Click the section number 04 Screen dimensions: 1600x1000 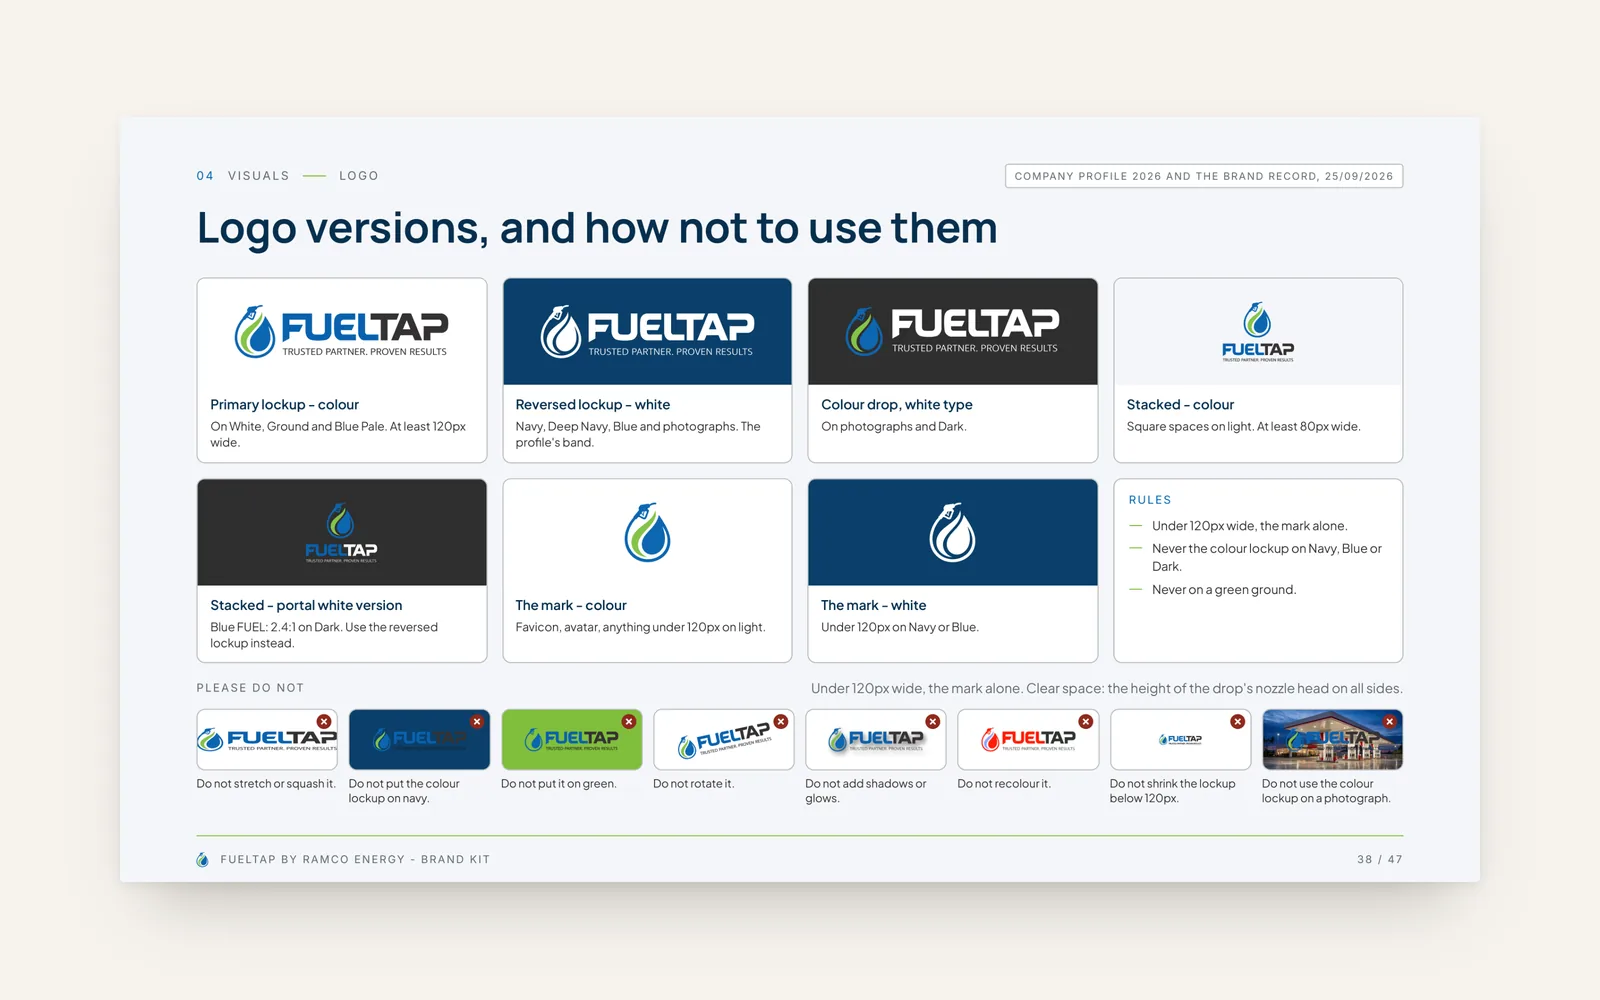pyautogui.click(x=205, y=176)
